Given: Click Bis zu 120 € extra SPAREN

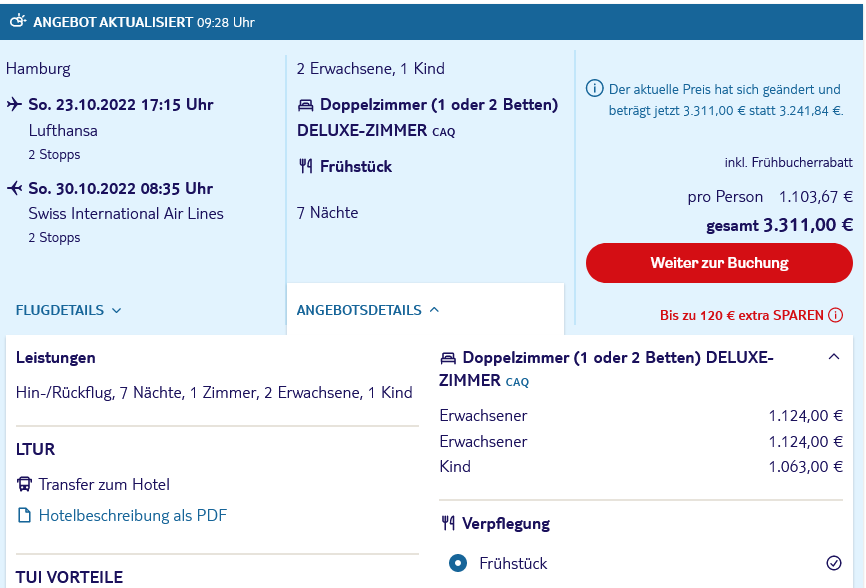Looking at the screenshot, I should [x=742, y=315].
